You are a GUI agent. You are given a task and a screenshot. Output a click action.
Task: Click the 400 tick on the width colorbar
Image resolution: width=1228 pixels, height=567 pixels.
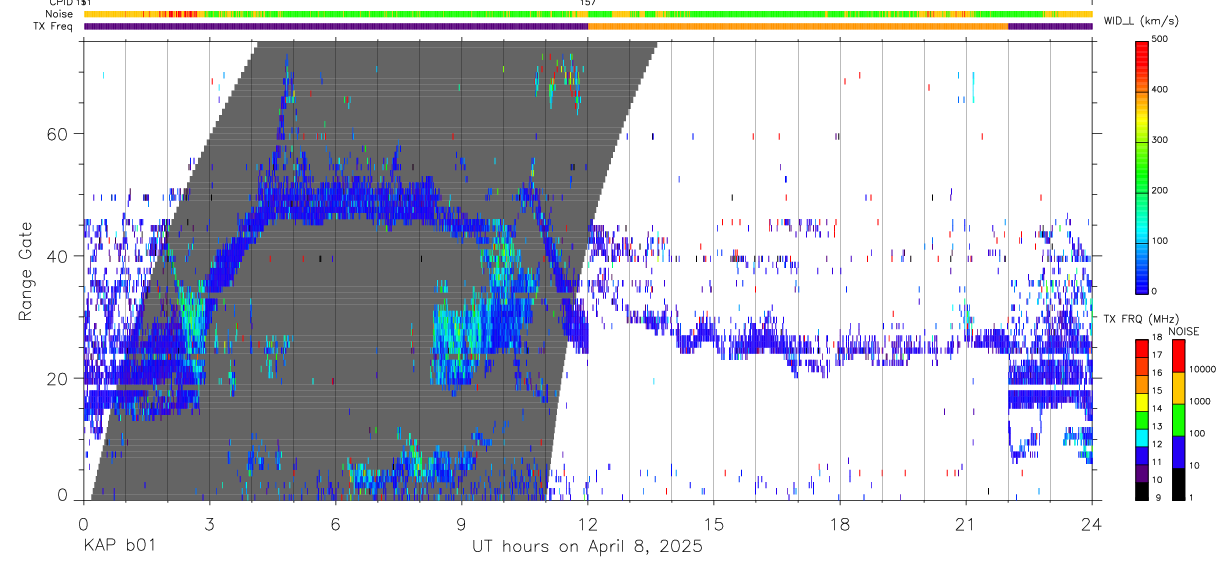[x=1160, y=89]
